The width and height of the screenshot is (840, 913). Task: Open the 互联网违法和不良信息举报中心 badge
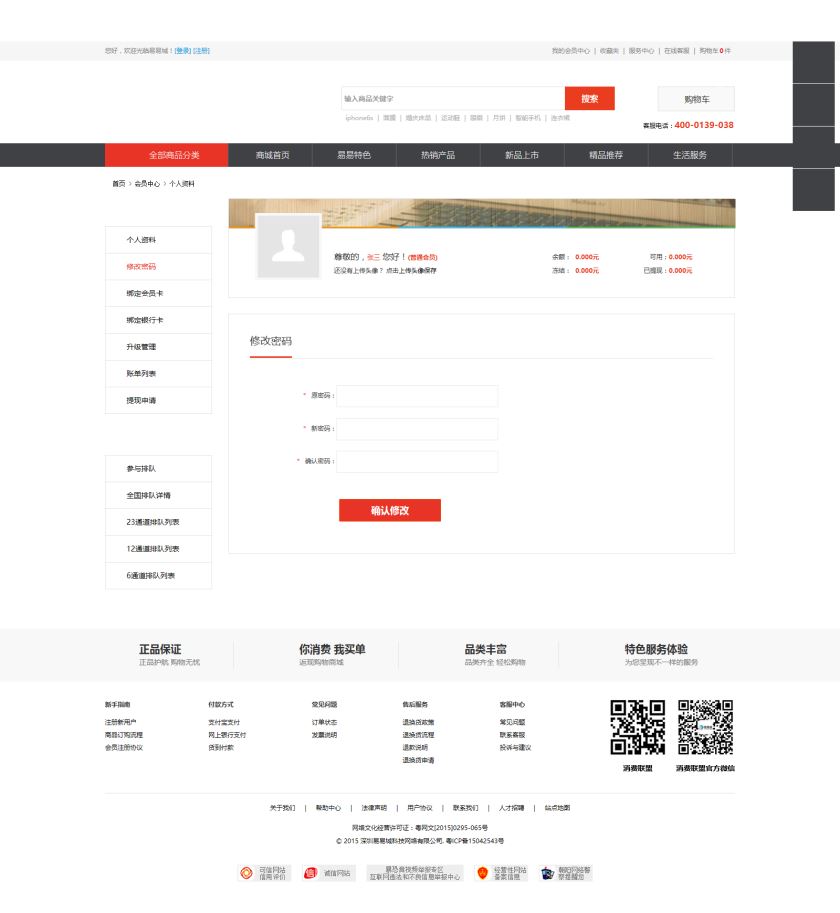click(414, 873)
